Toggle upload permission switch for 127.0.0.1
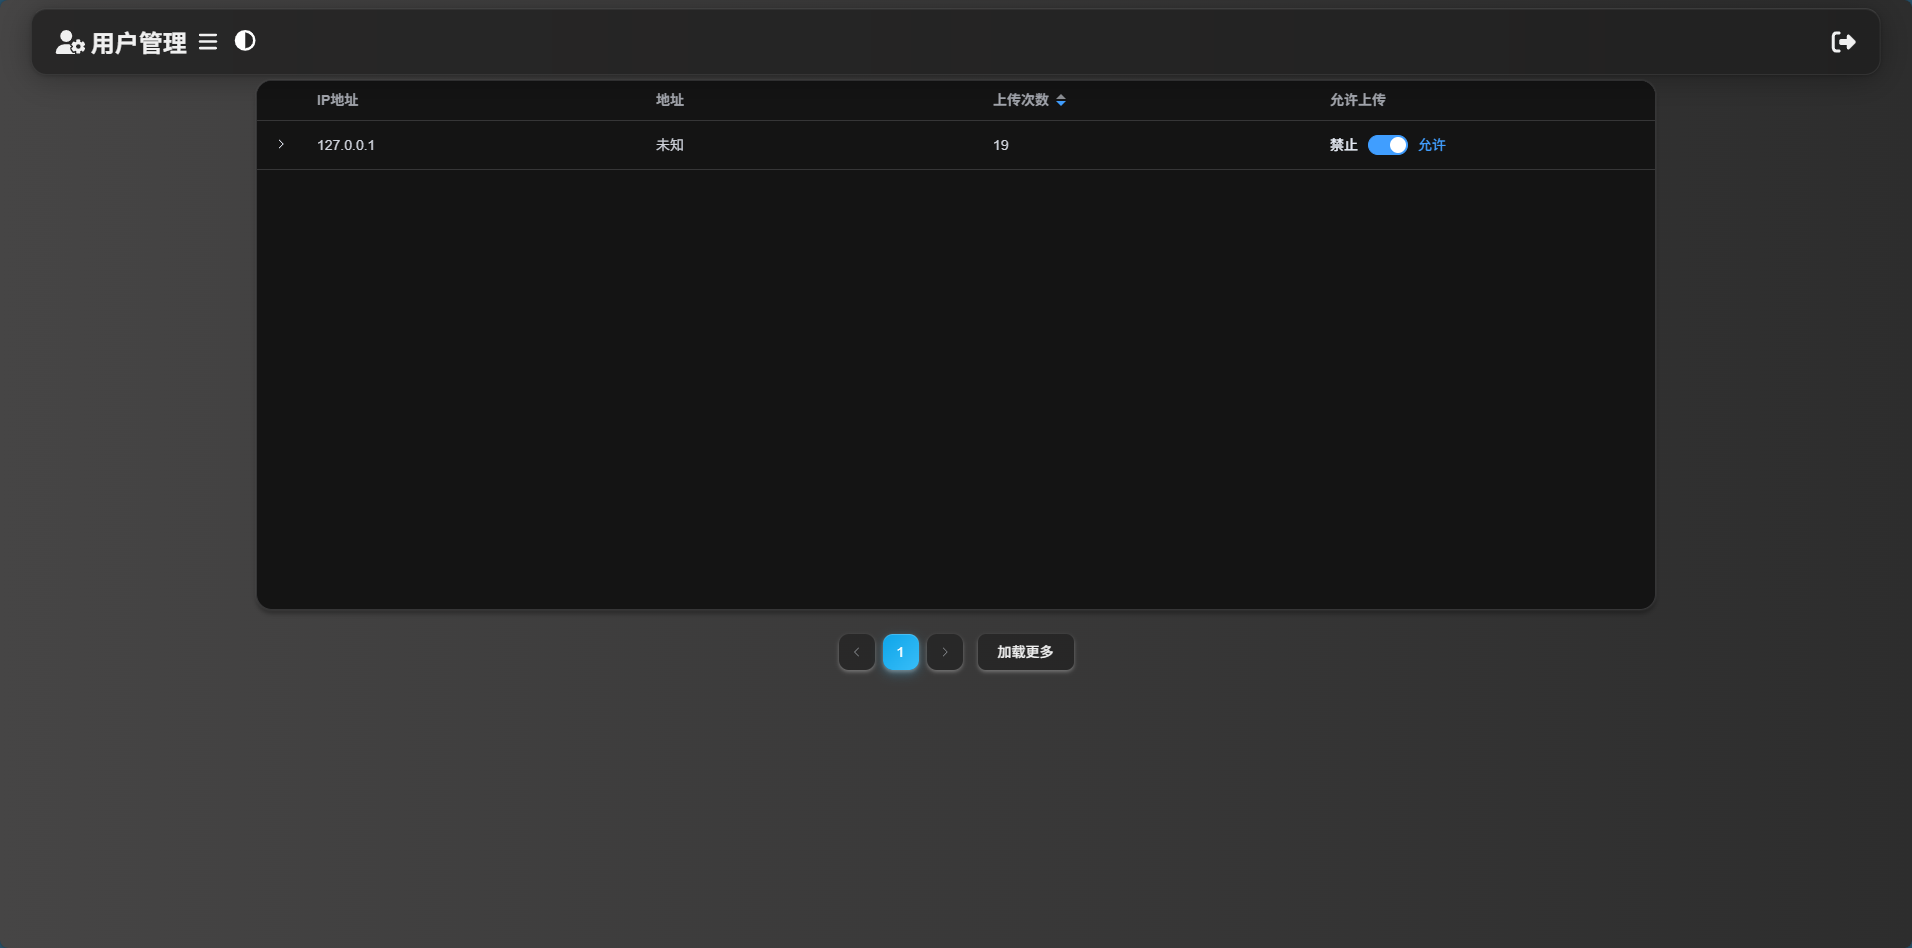 pyautogui.click(x=1387, y=145)
